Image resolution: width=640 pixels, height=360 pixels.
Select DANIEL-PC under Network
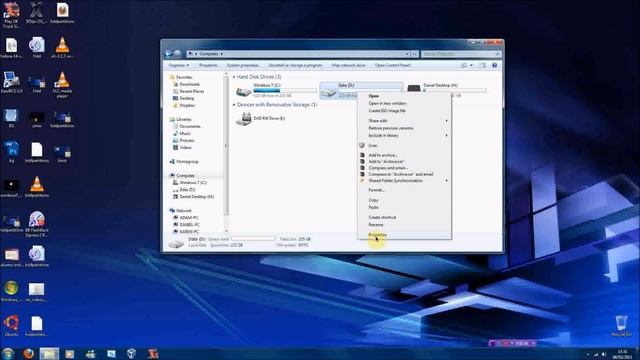click(x=189, y=224)
